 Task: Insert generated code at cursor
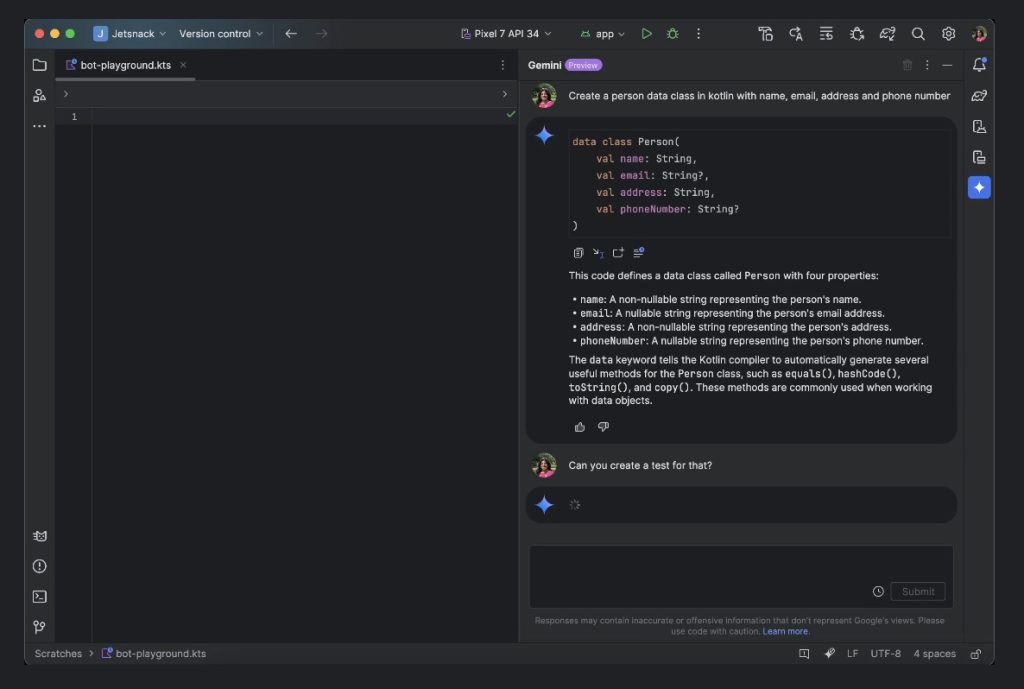click(598, 252)
